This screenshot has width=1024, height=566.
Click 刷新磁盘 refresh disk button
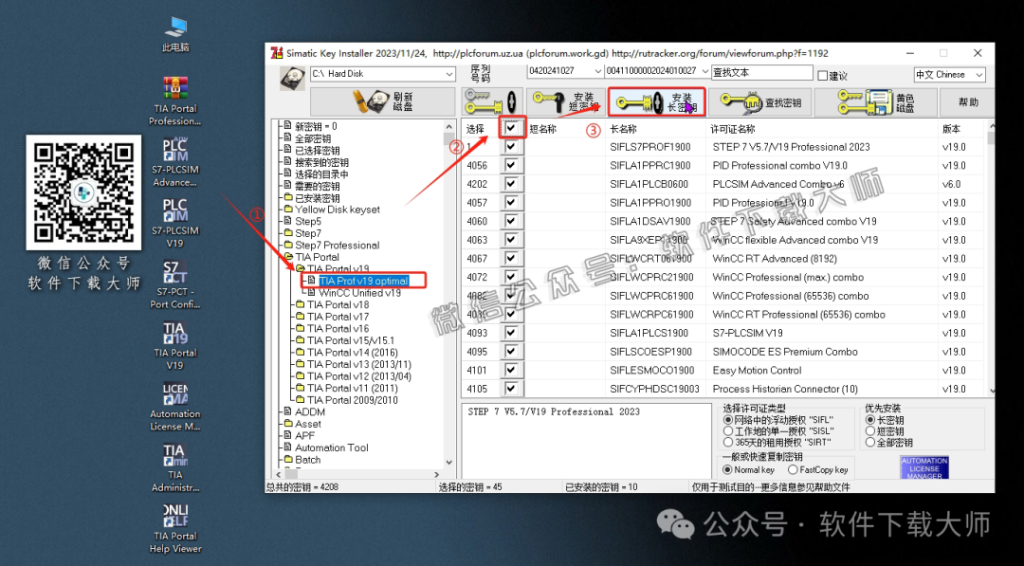(x=383, y=102)
